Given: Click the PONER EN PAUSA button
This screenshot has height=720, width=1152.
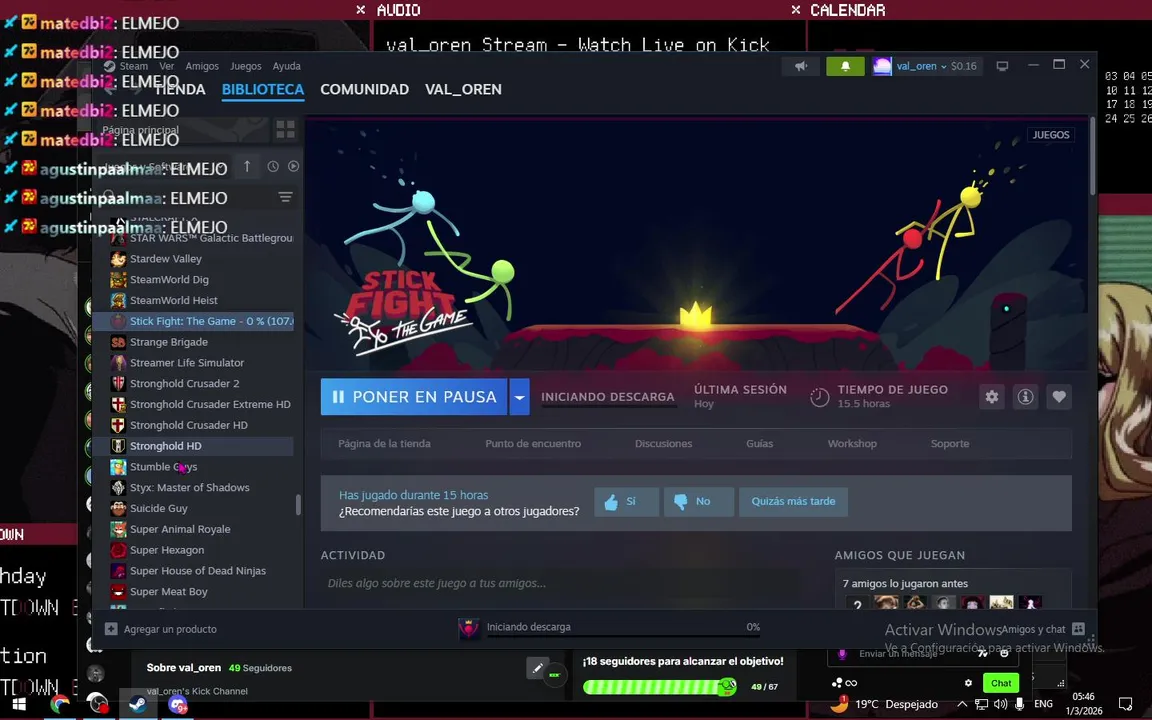Looking at the screenshot, I should coord(414,397).
